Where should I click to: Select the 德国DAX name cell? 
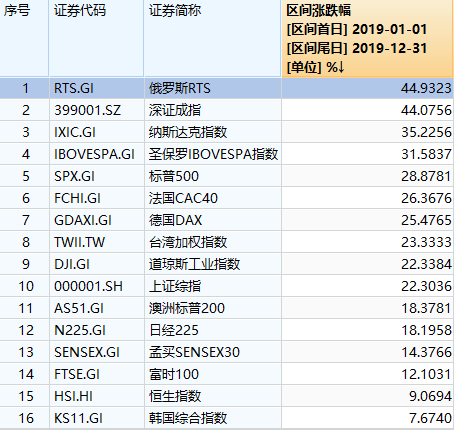(213, 220)
